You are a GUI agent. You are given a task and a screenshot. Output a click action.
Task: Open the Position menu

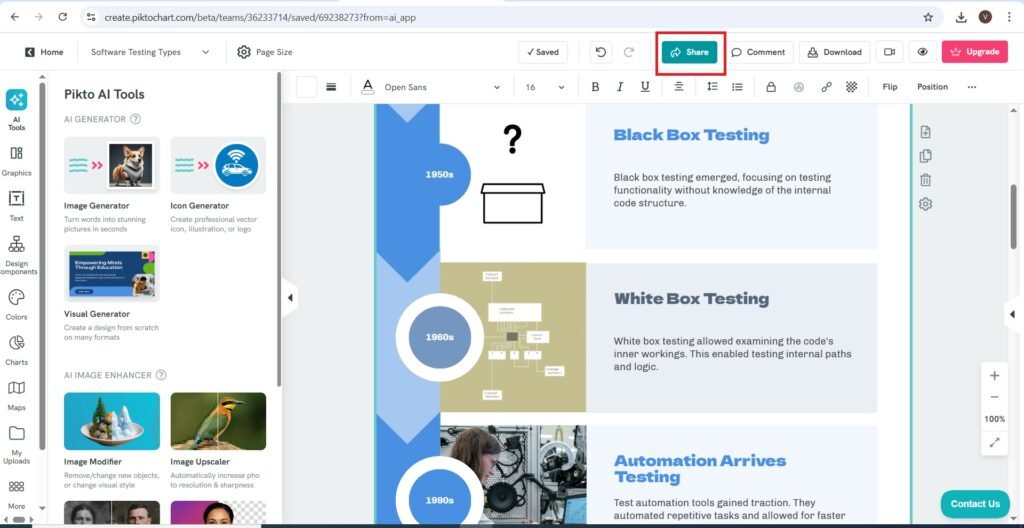coord(932,87)
